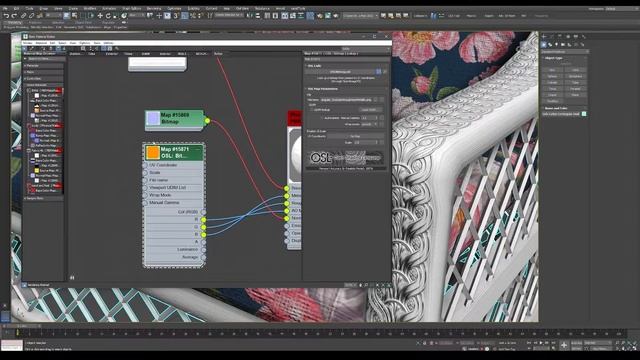Click the Bitmap node output socket
The image size is (640, 360).
pyautogui.click(x=207, y=121)
